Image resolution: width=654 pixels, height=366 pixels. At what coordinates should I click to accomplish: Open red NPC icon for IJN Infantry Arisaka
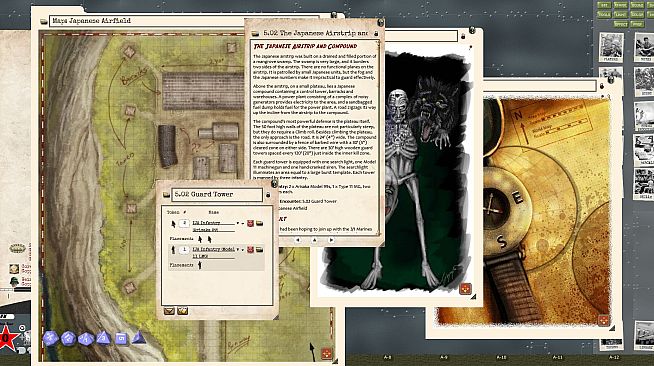tap(250, 223)
